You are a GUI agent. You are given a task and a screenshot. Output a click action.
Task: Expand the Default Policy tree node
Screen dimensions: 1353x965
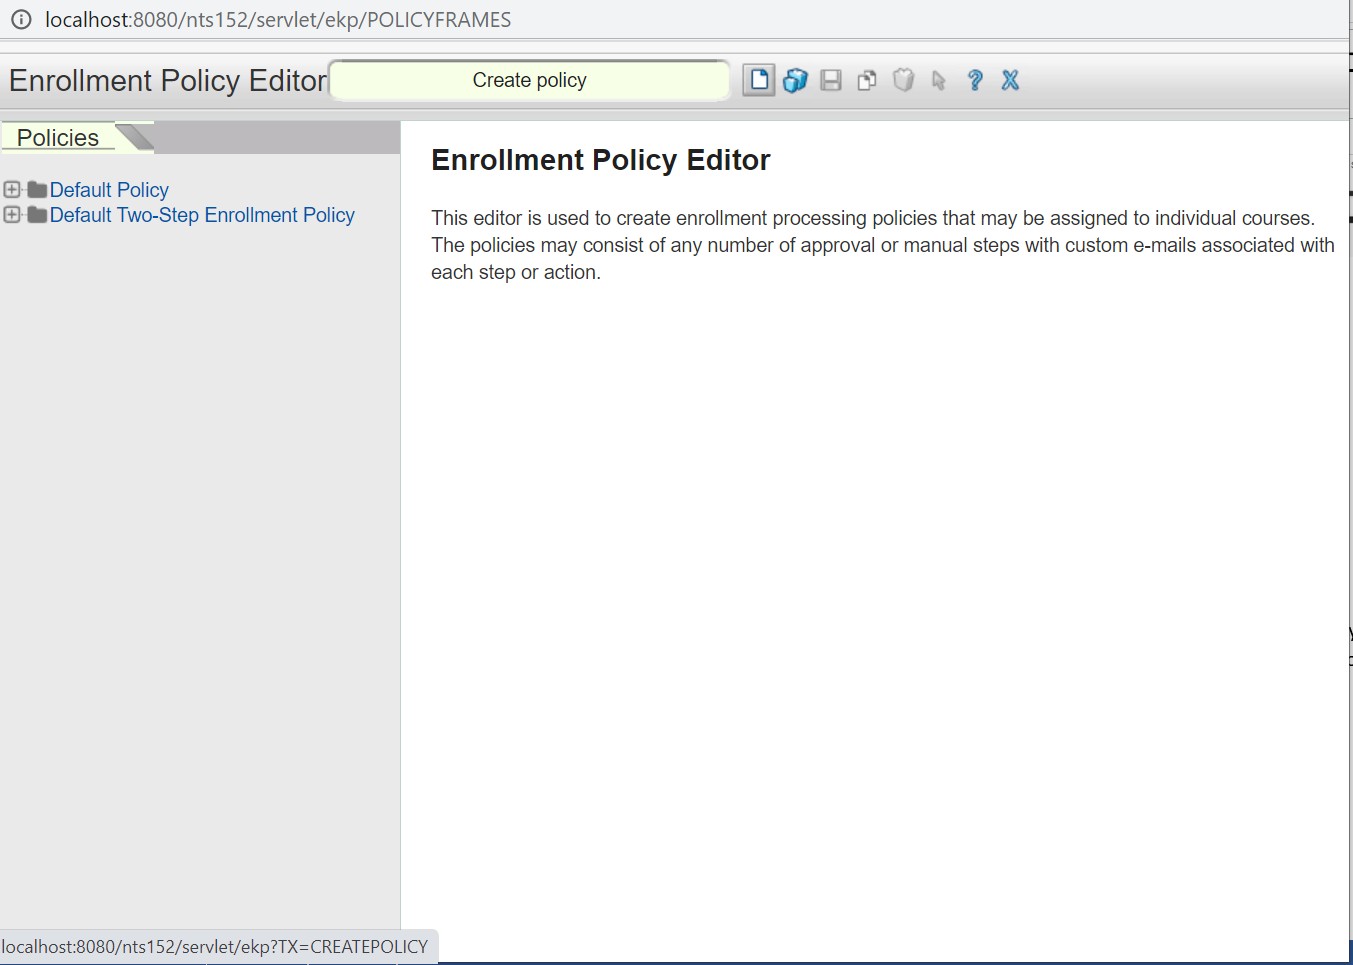click(12, 190)
